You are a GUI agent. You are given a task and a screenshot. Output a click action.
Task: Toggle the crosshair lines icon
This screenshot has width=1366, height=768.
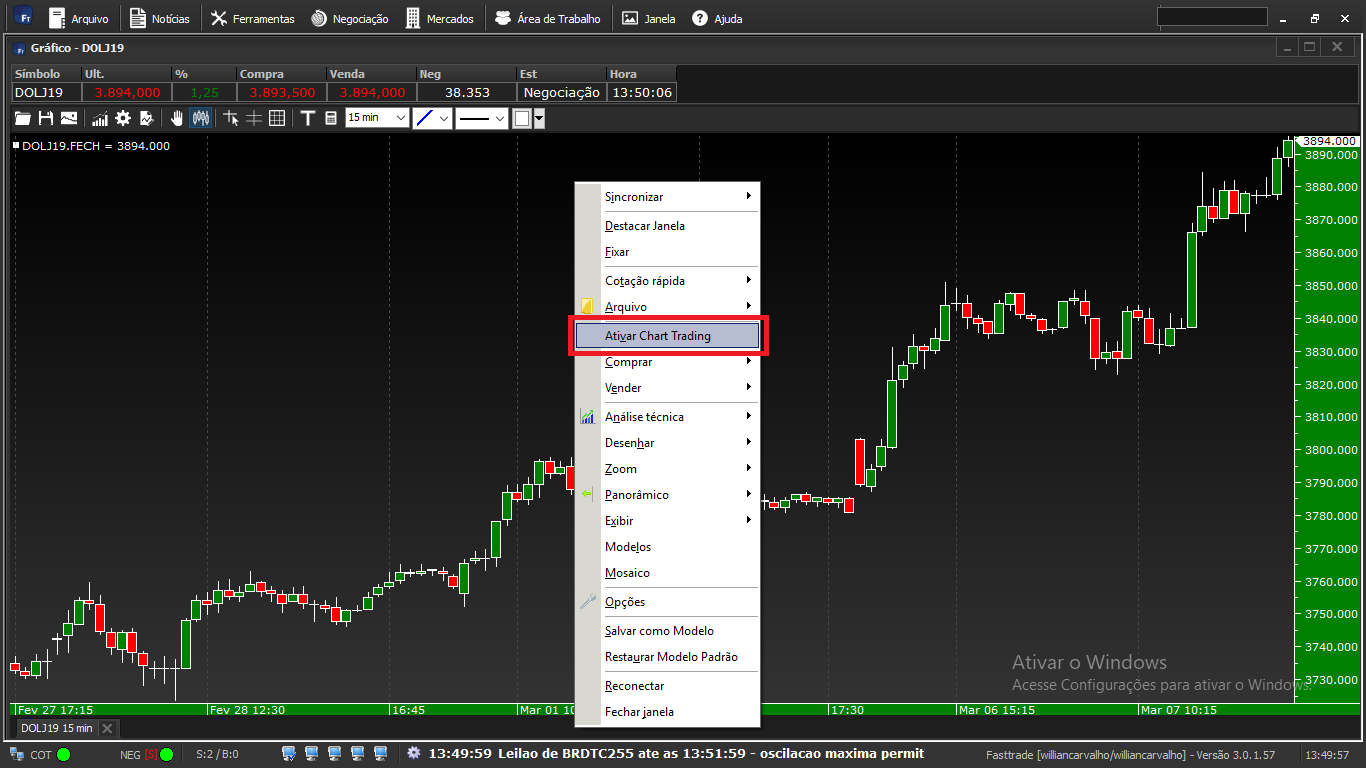254,118
